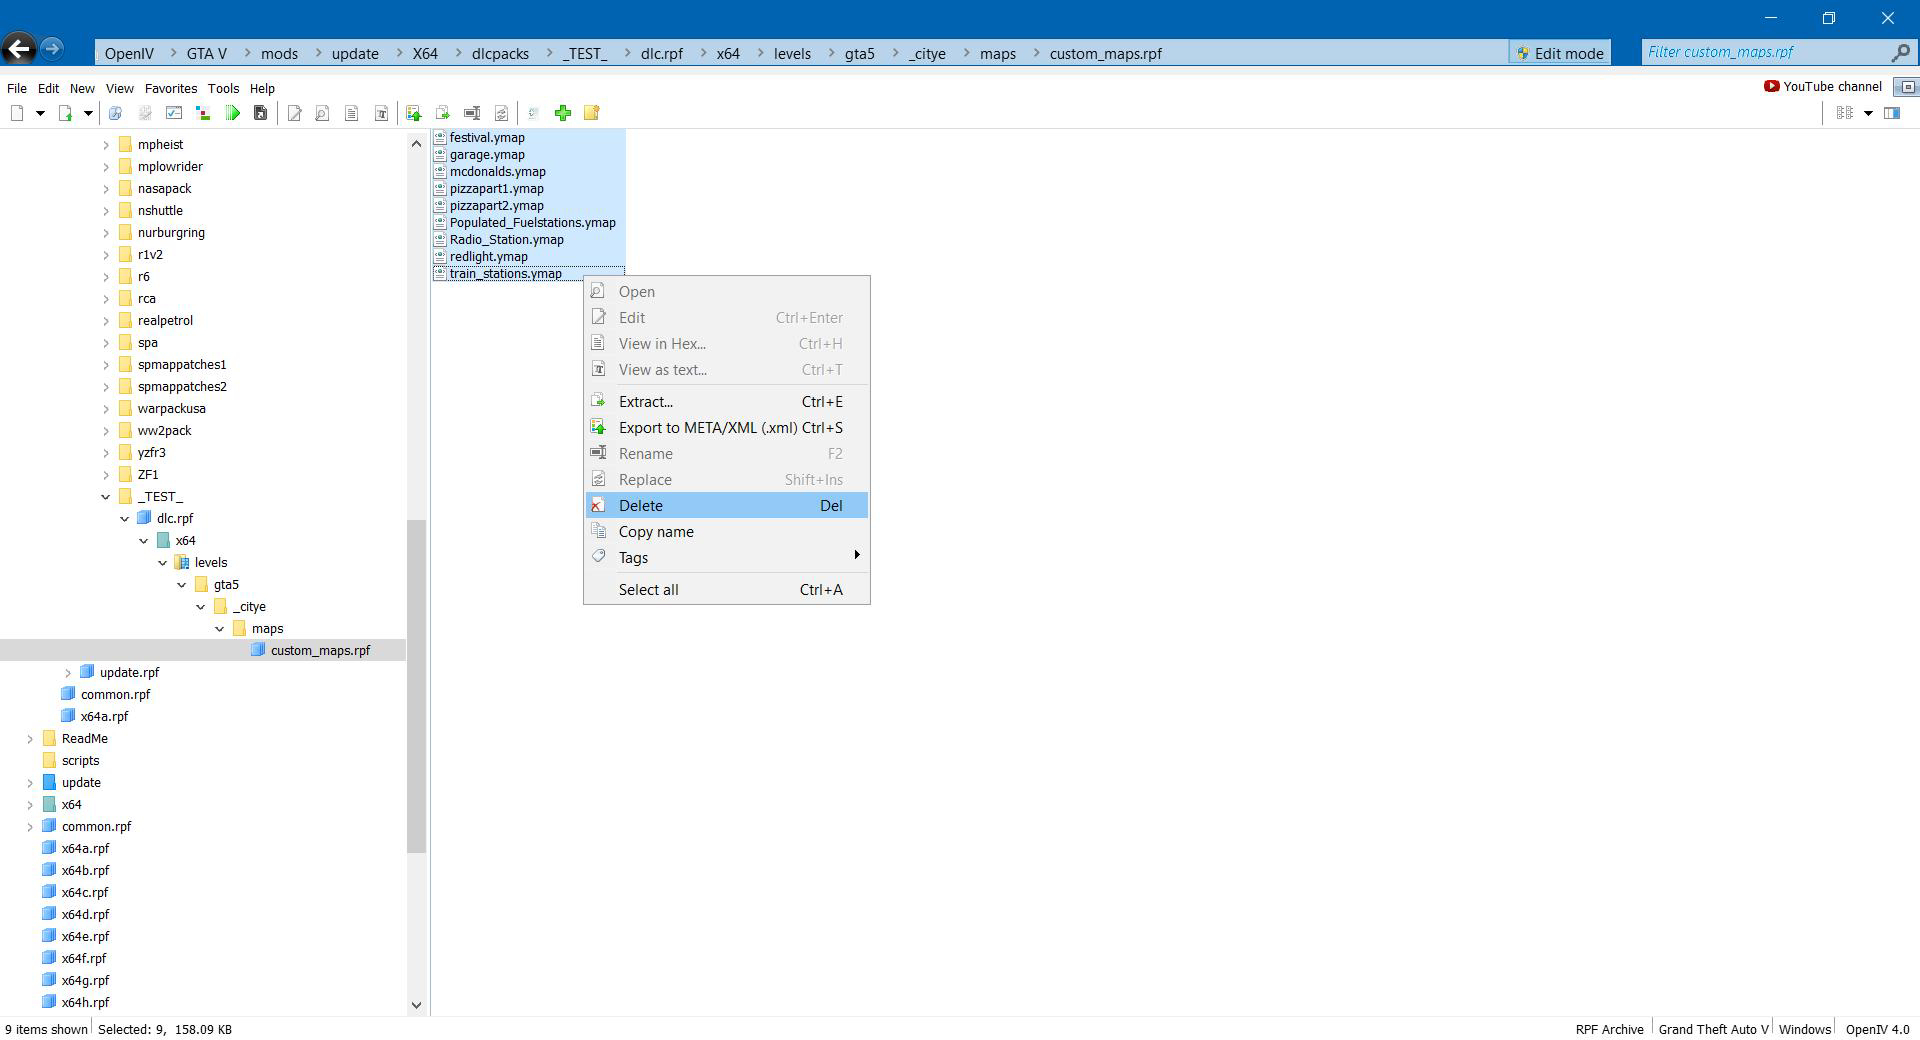Open the Tools menu

tap(223, 88)
